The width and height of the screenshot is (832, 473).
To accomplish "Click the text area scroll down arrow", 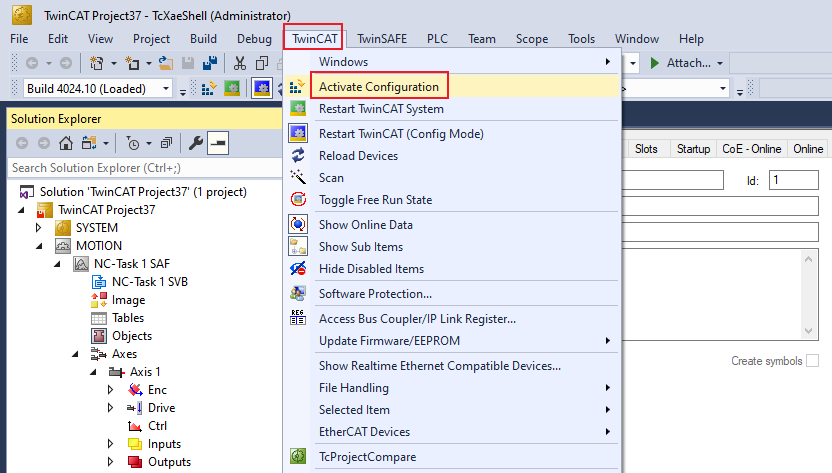I will pyautogui.click(x=808, y=331).
